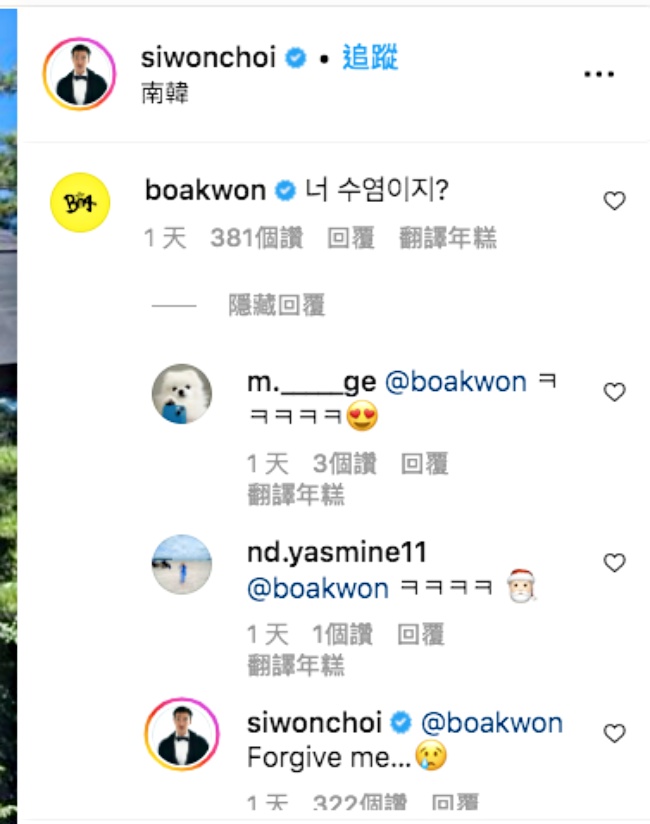
Task: Open the 南韓 location link
Action: pos(164,94)
